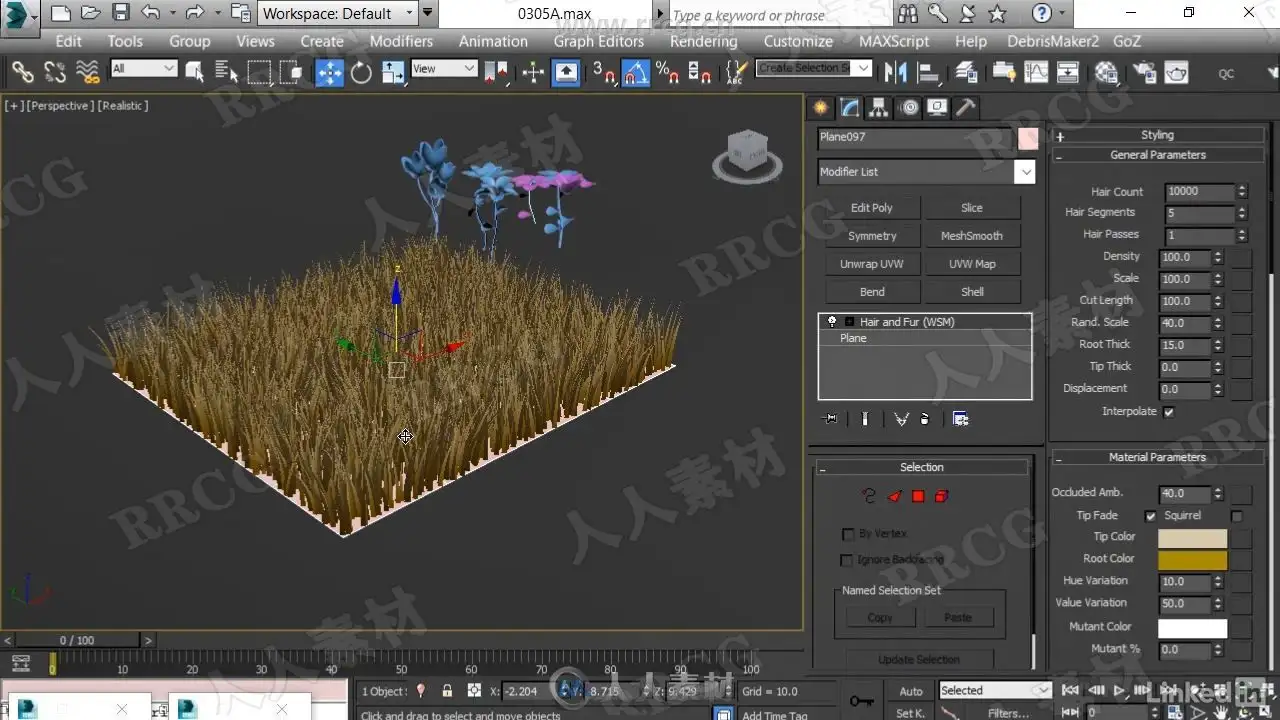
Task: Uncheck the Tip Fade checkbox
Action: (x=1150, y=516)
